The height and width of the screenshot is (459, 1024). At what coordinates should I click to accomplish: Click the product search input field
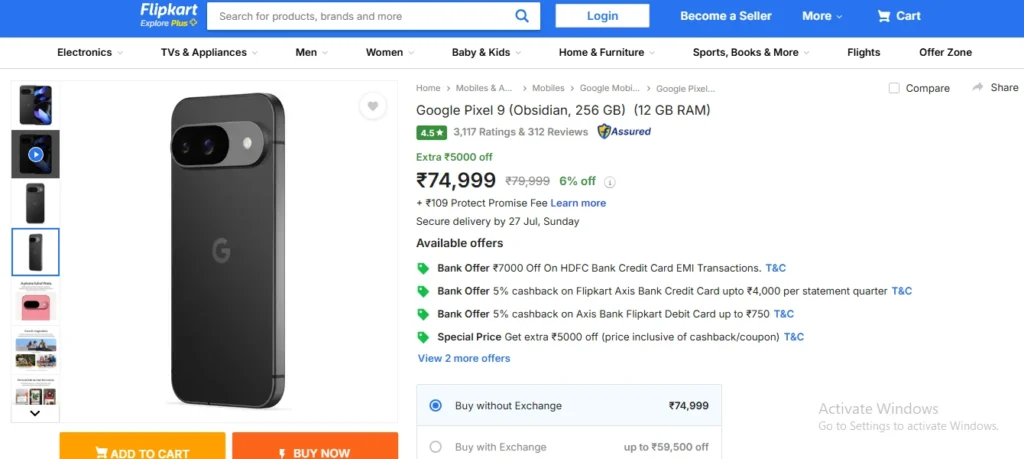(x=362, y=16)
